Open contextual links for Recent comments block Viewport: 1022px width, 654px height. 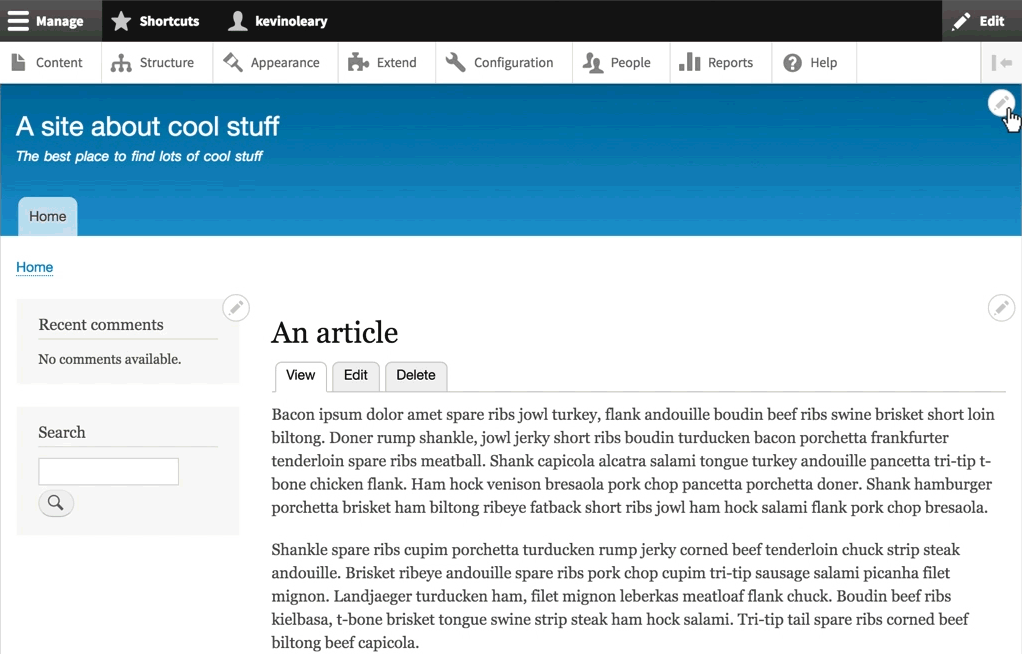(x=236, y=308)
